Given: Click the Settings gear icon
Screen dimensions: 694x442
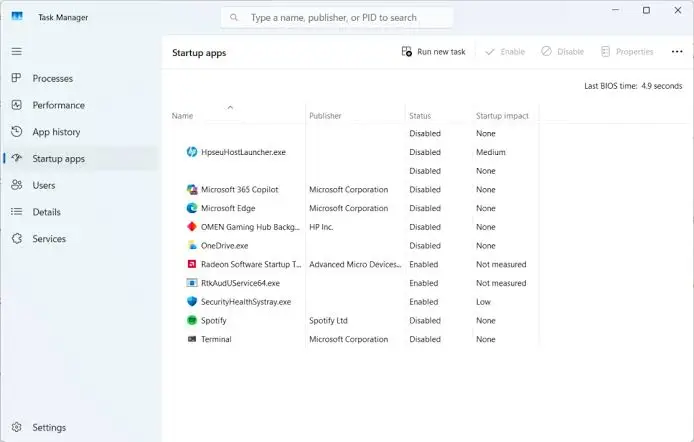Looking at the screenshot, I should tap(16, 427).
